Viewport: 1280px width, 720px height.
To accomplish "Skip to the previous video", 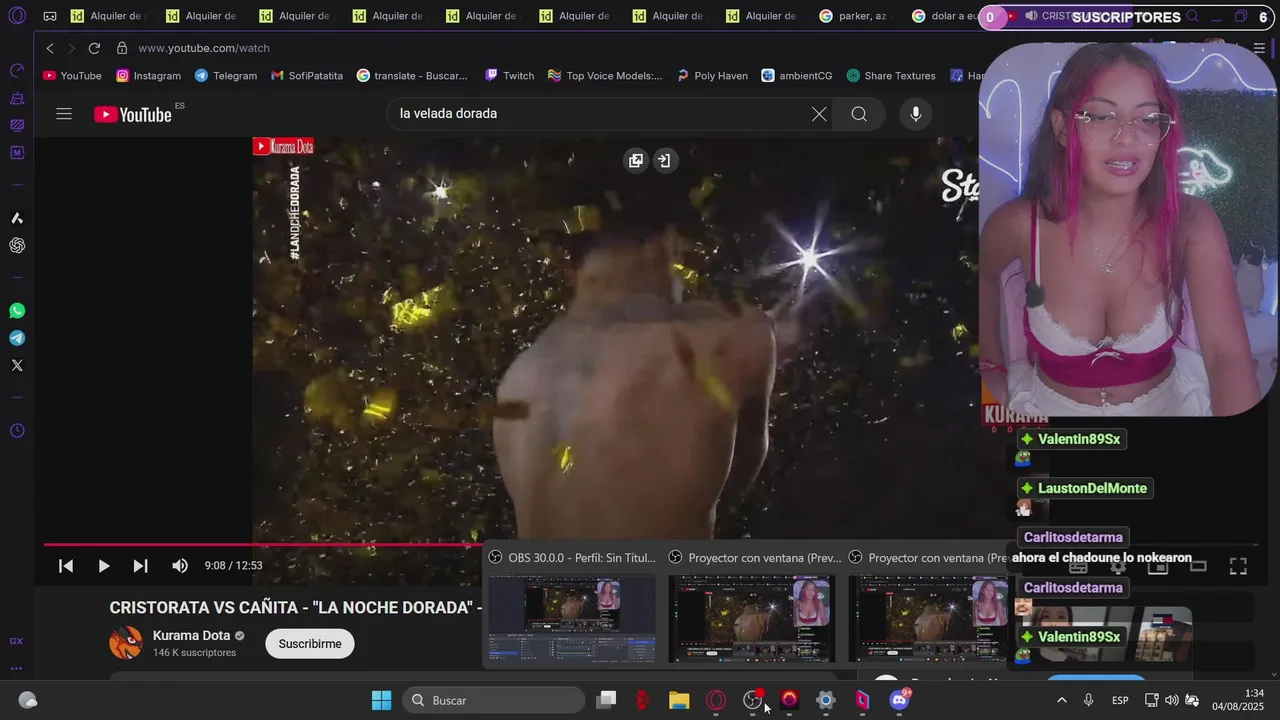I will tap(66, 566).
